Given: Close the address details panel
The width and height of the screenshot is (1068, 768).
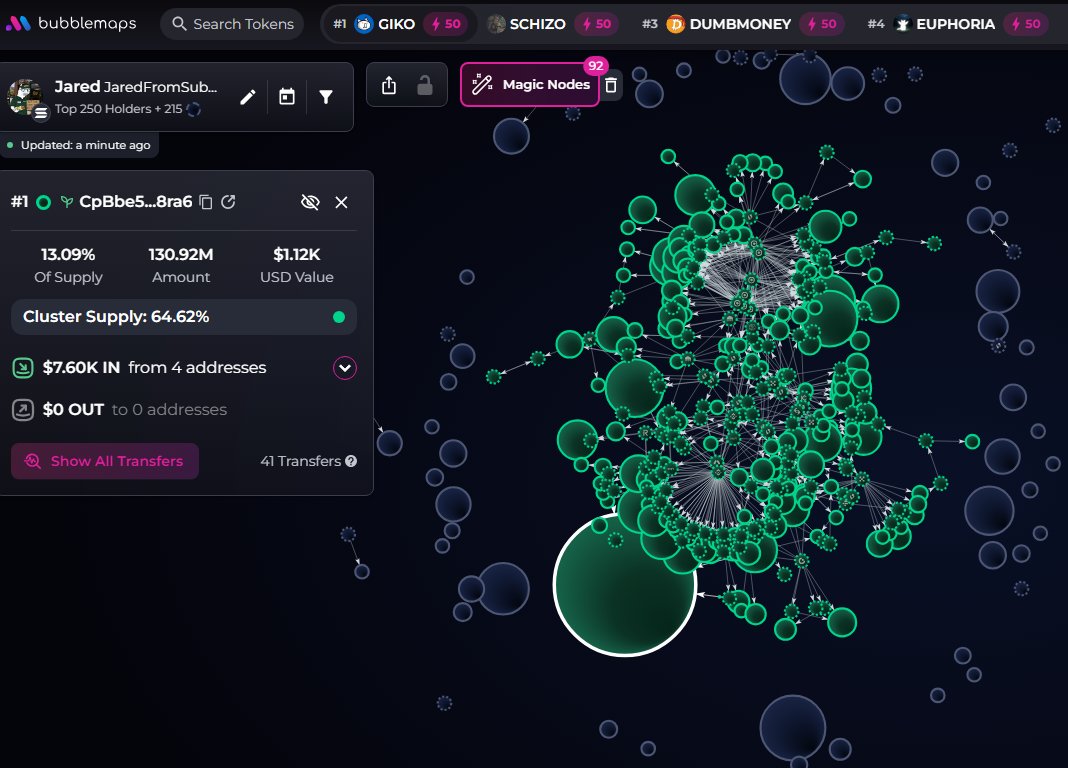Looking at the screenshot, I should point(341,202).
